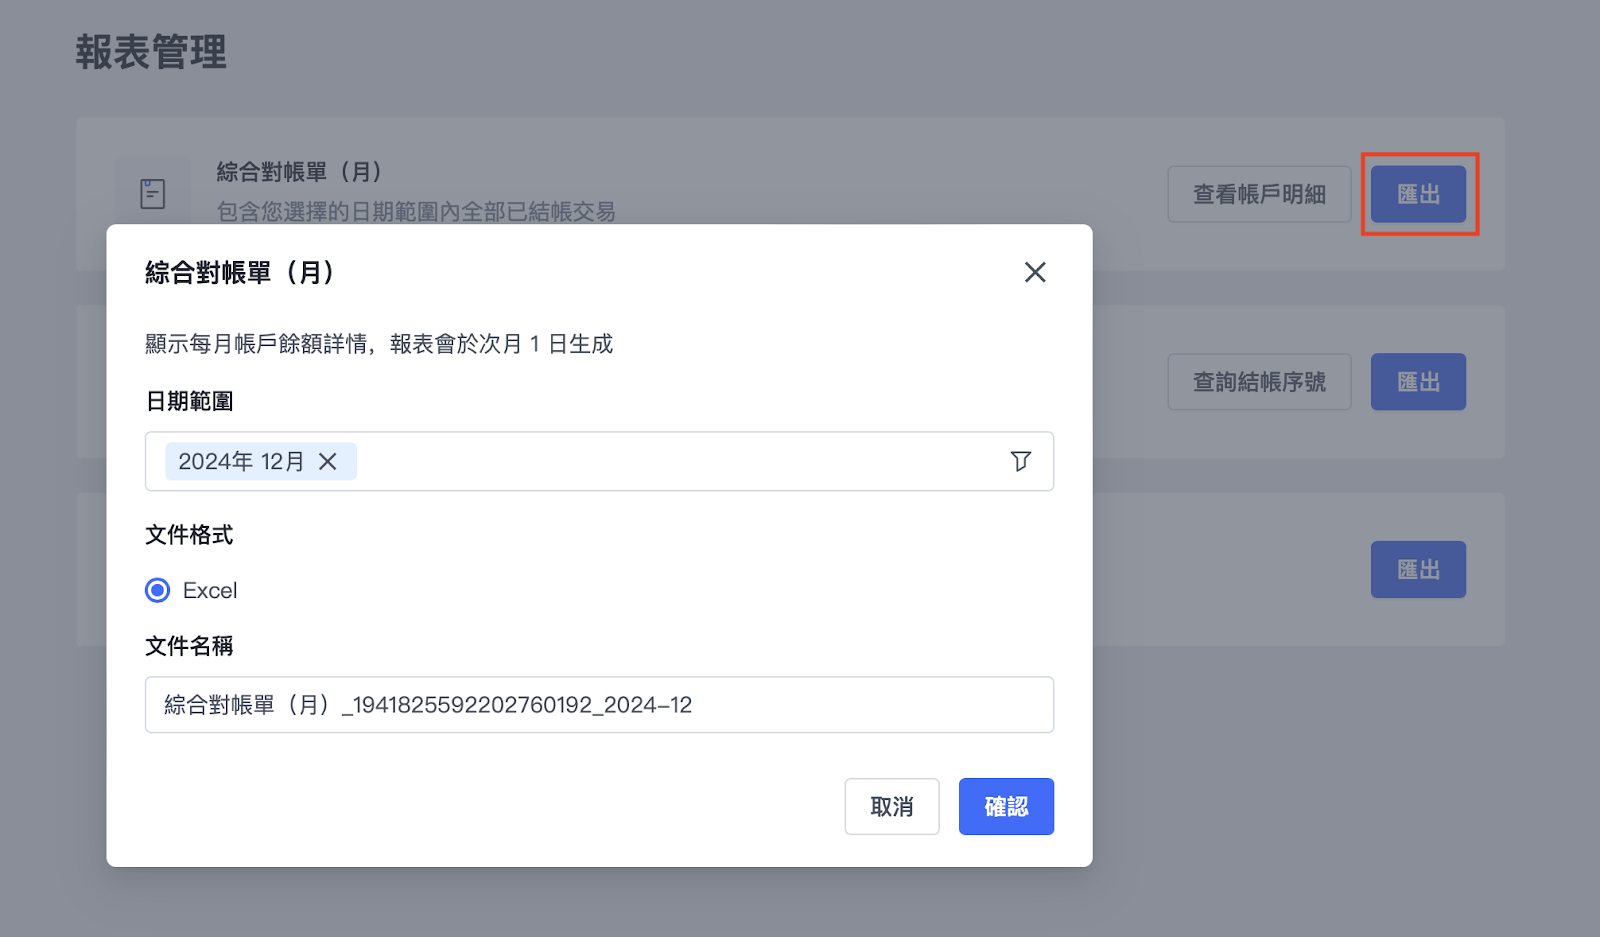
Task: Click the dialog title 綜合對帳單（月）
Action: (240, 272)
